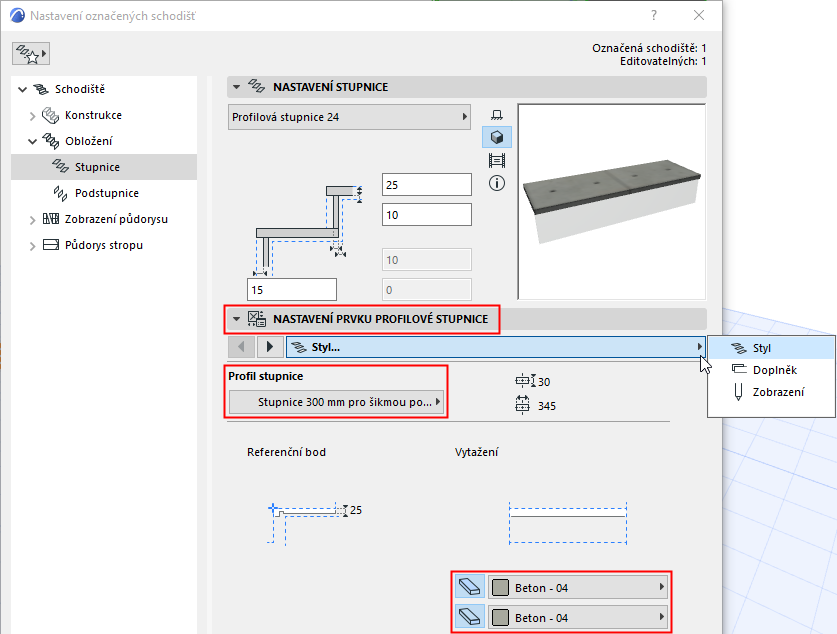This screenshot has width=837, height=634.
Task: Click the profile width value 345
Action: pos(547,406)
